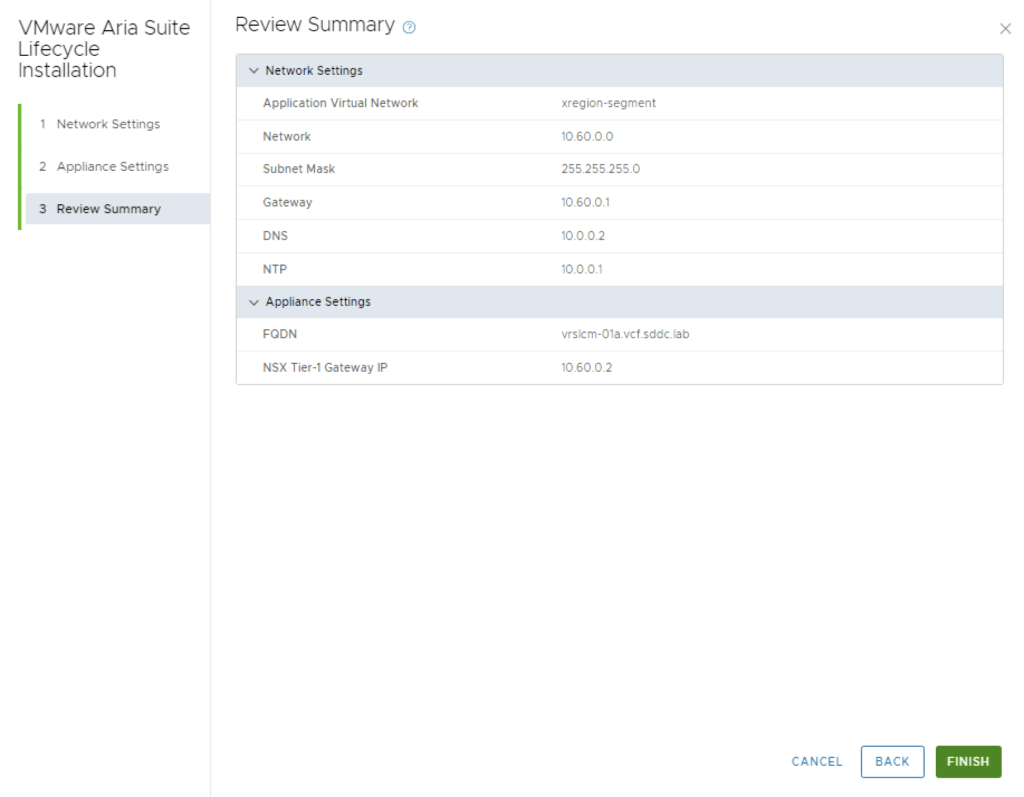The height and width of the screenshot is (797, 1024).
Task: Click the Gateway value 10.60.0.1
Action: [585, 202]
